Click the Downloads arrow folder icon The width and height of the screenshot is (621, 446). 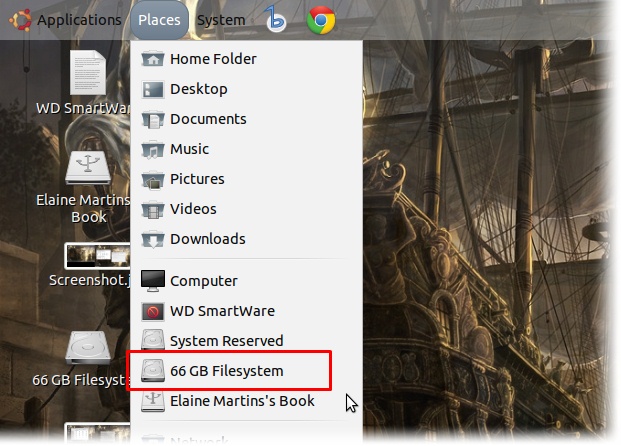point(153,240)
